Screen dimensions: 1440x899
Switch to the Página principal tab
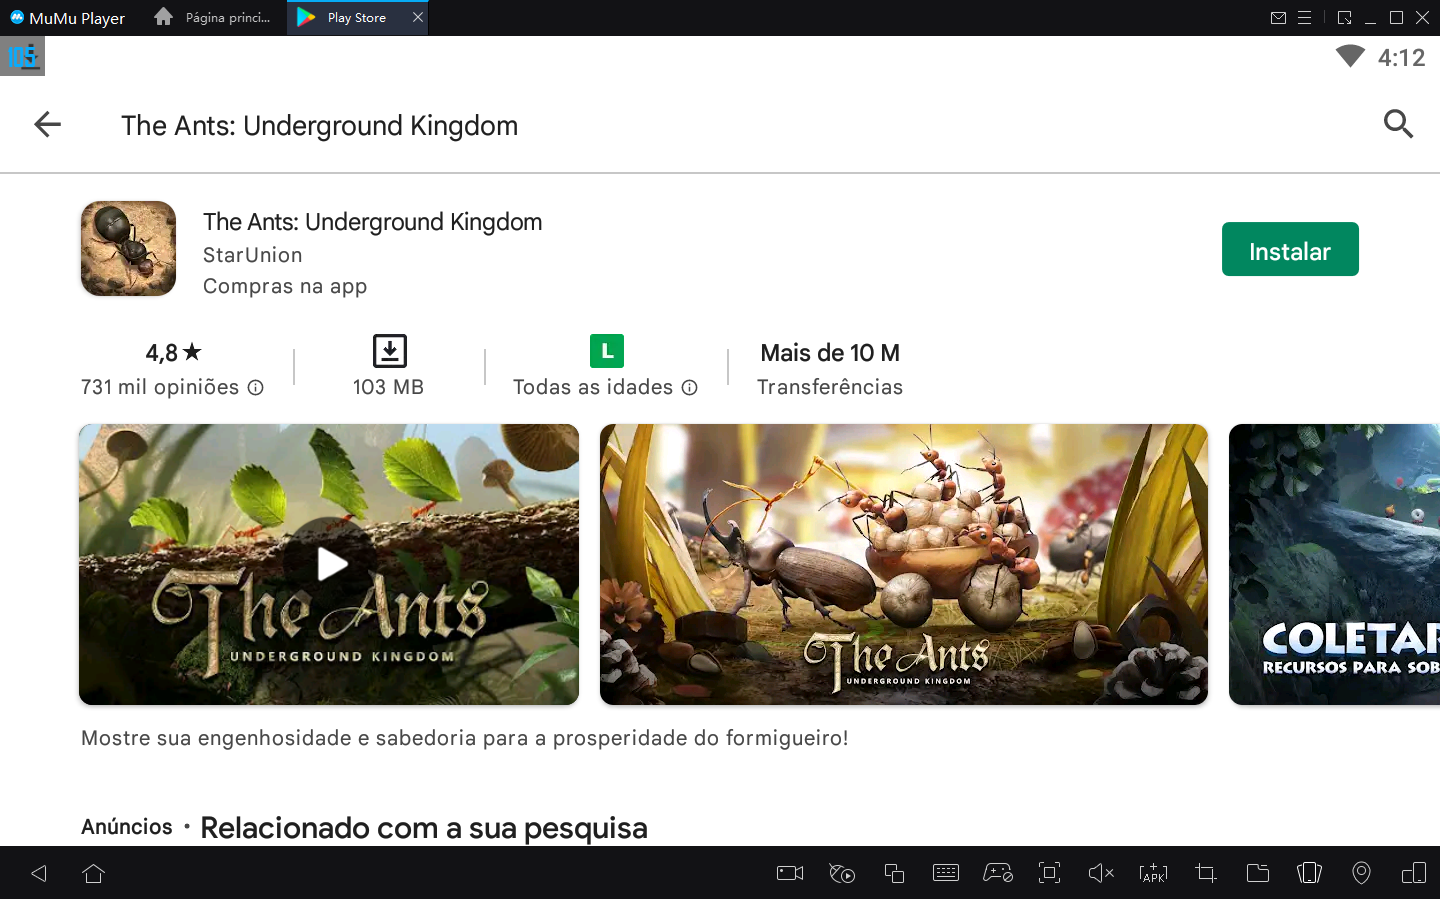(x=214, y=18)
